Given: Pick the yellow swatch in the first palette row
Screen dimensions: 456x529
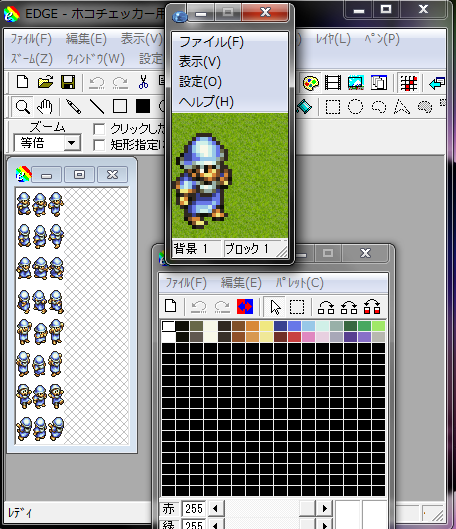Looking at the screenshot, I should tap(266, 326).
